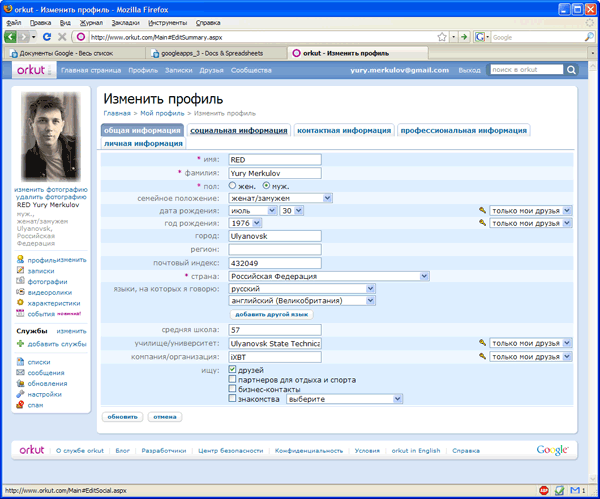The image size is (600, 499).
Task: Open the английский (Великобритания) language dropdown
Action: (302, 300)
